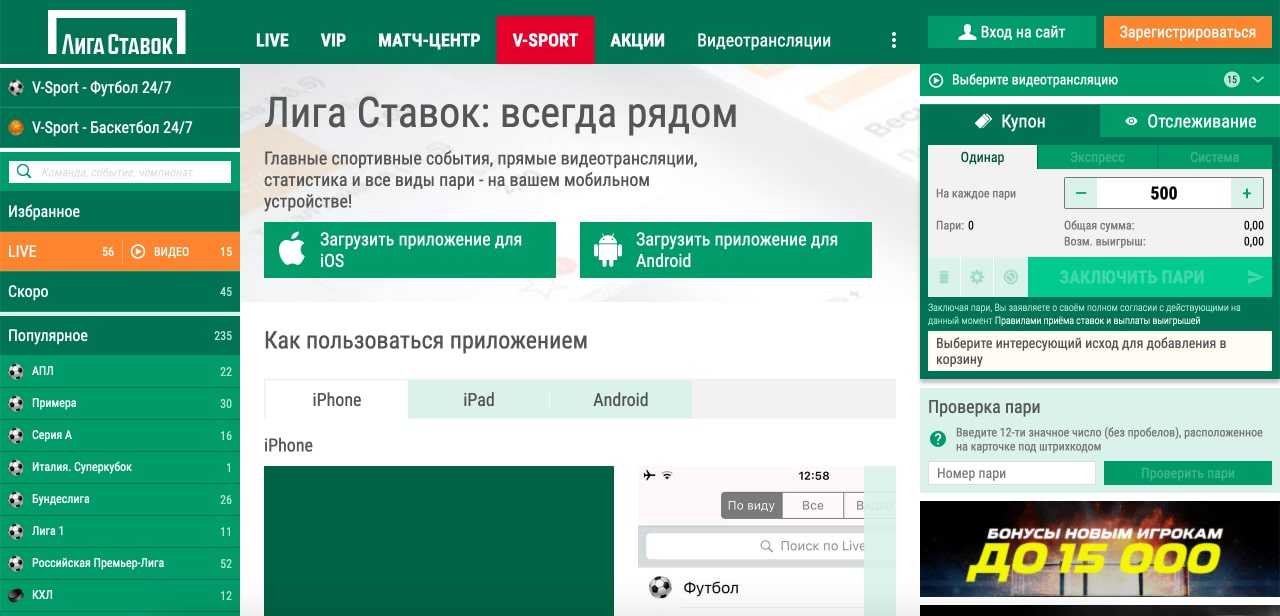Click Загрузить приложение для iOS

click(x=410, y=250)
